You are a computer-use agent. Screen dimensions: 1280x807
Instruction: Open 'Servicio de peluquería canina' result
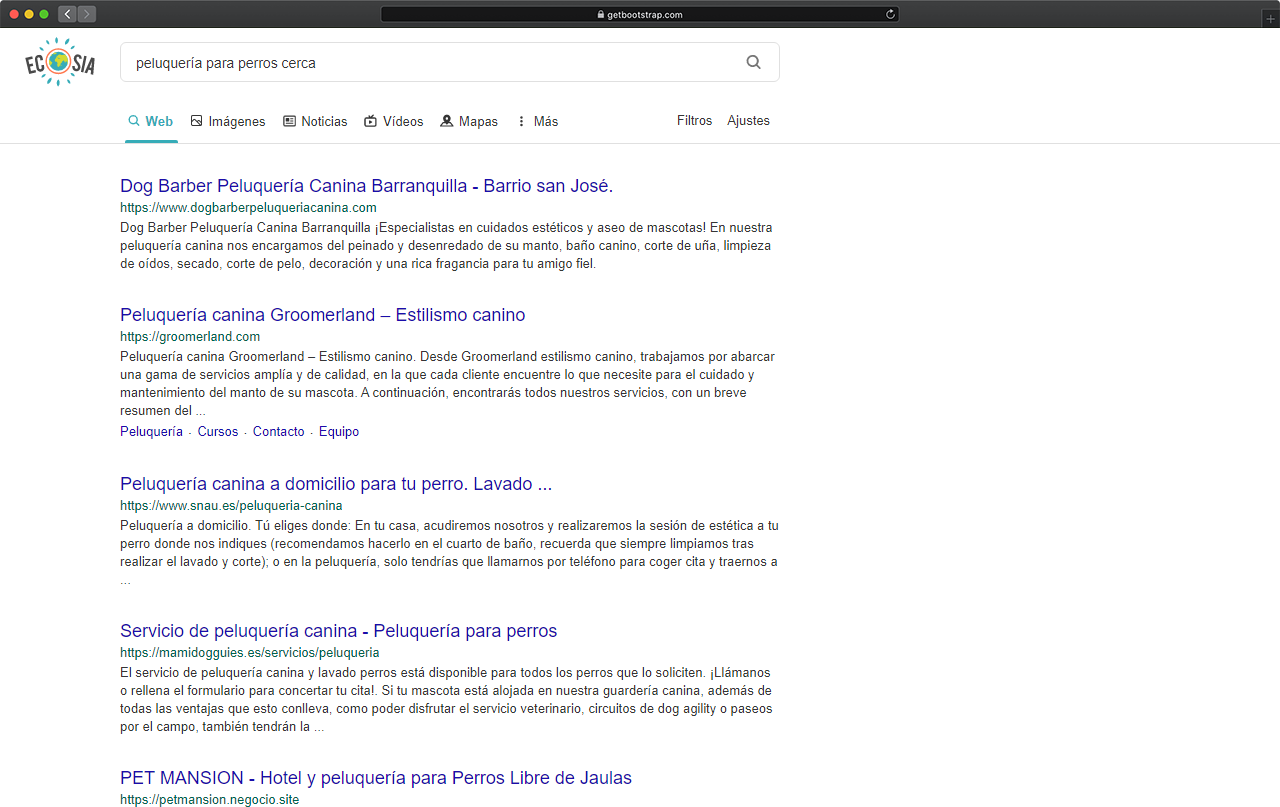(x=338, y=631)
